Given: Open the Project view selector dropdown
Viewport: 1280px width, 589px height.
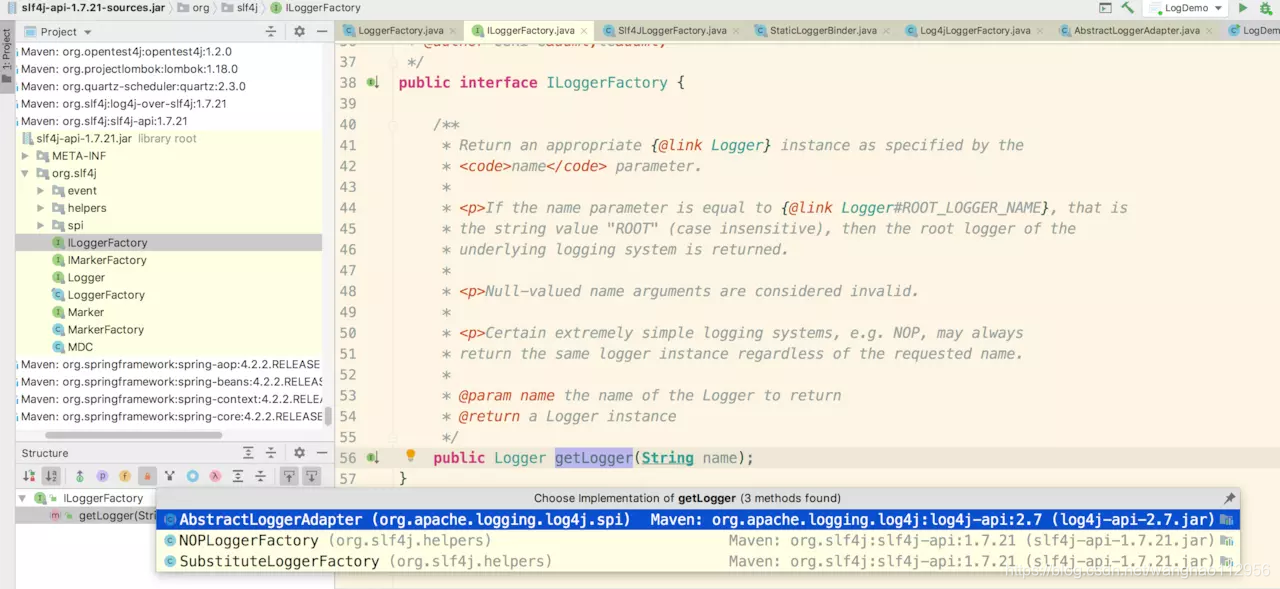Looking at the screenshot, I should 59,32.
